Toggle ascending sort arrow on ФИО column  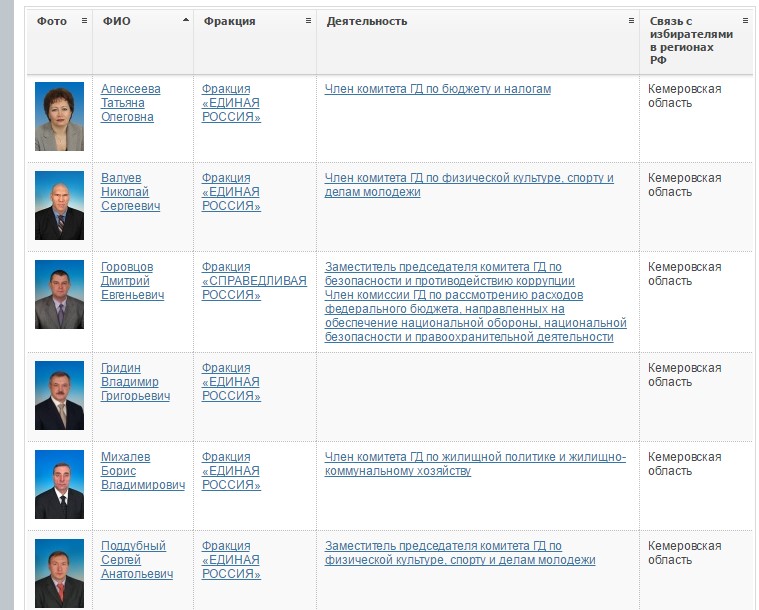pyautogui.click(x=185, y=20)
